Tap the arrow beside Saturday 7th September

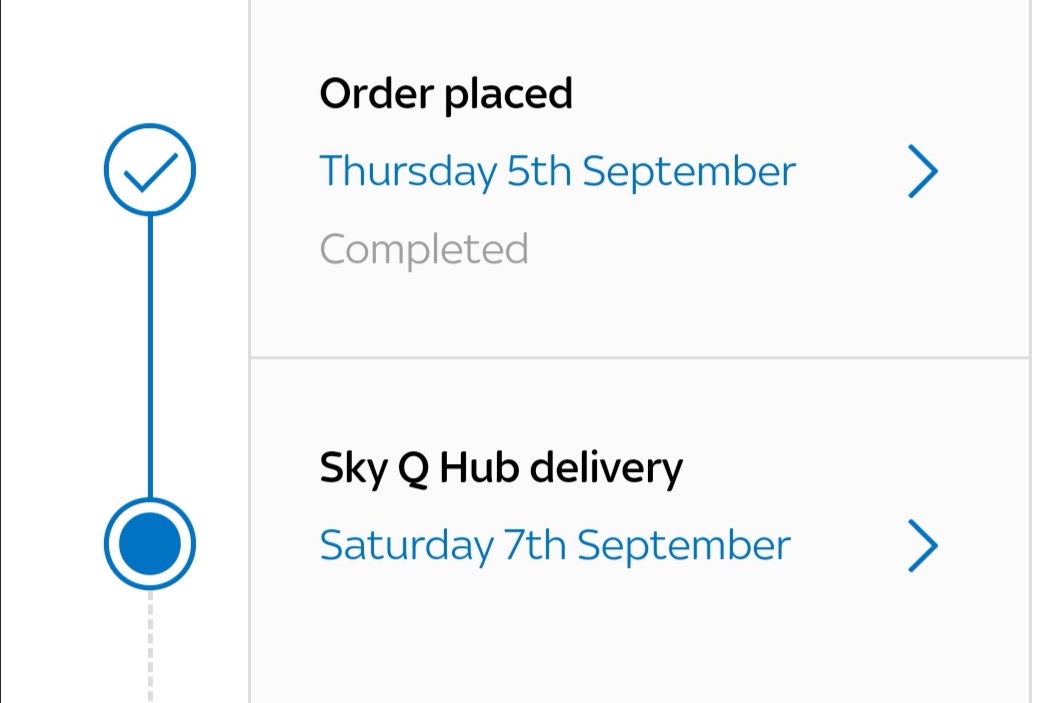[x=923, y=546]
